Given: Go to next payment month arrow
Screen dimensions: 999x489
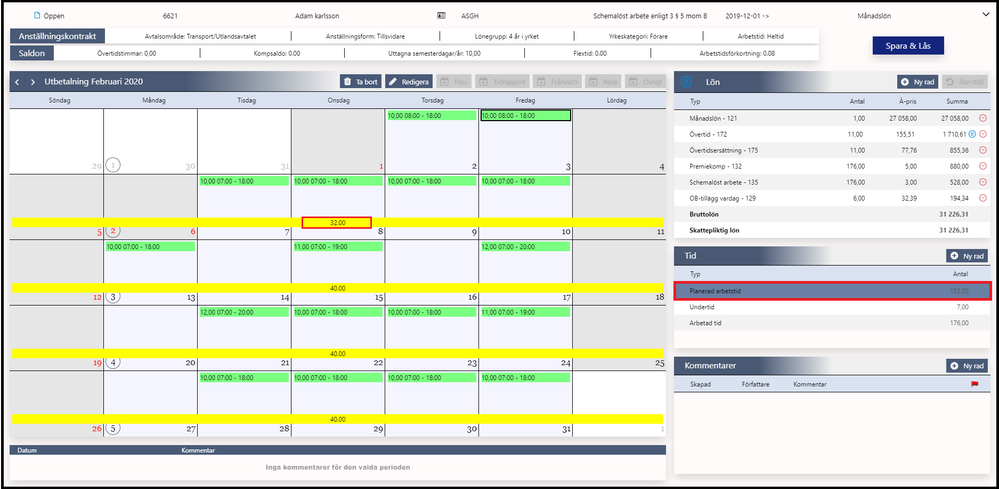Looking at the screenshot, I should coord(32,82).
